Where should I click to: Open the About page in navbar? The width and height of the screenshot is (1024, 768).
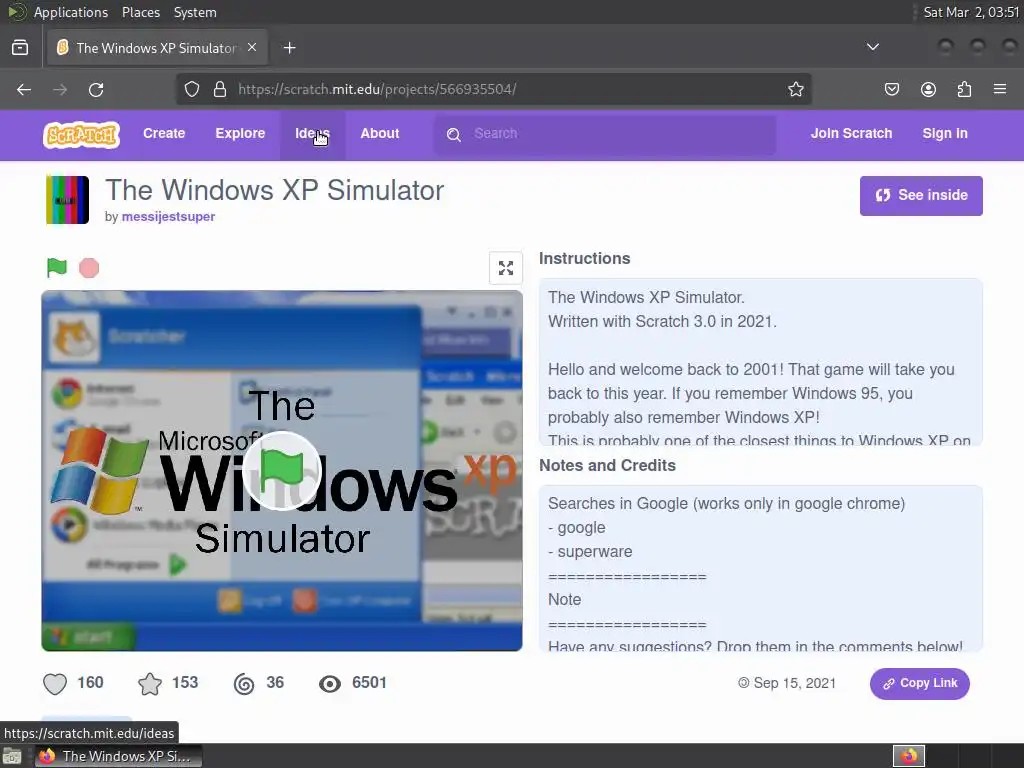coord(379,133)
